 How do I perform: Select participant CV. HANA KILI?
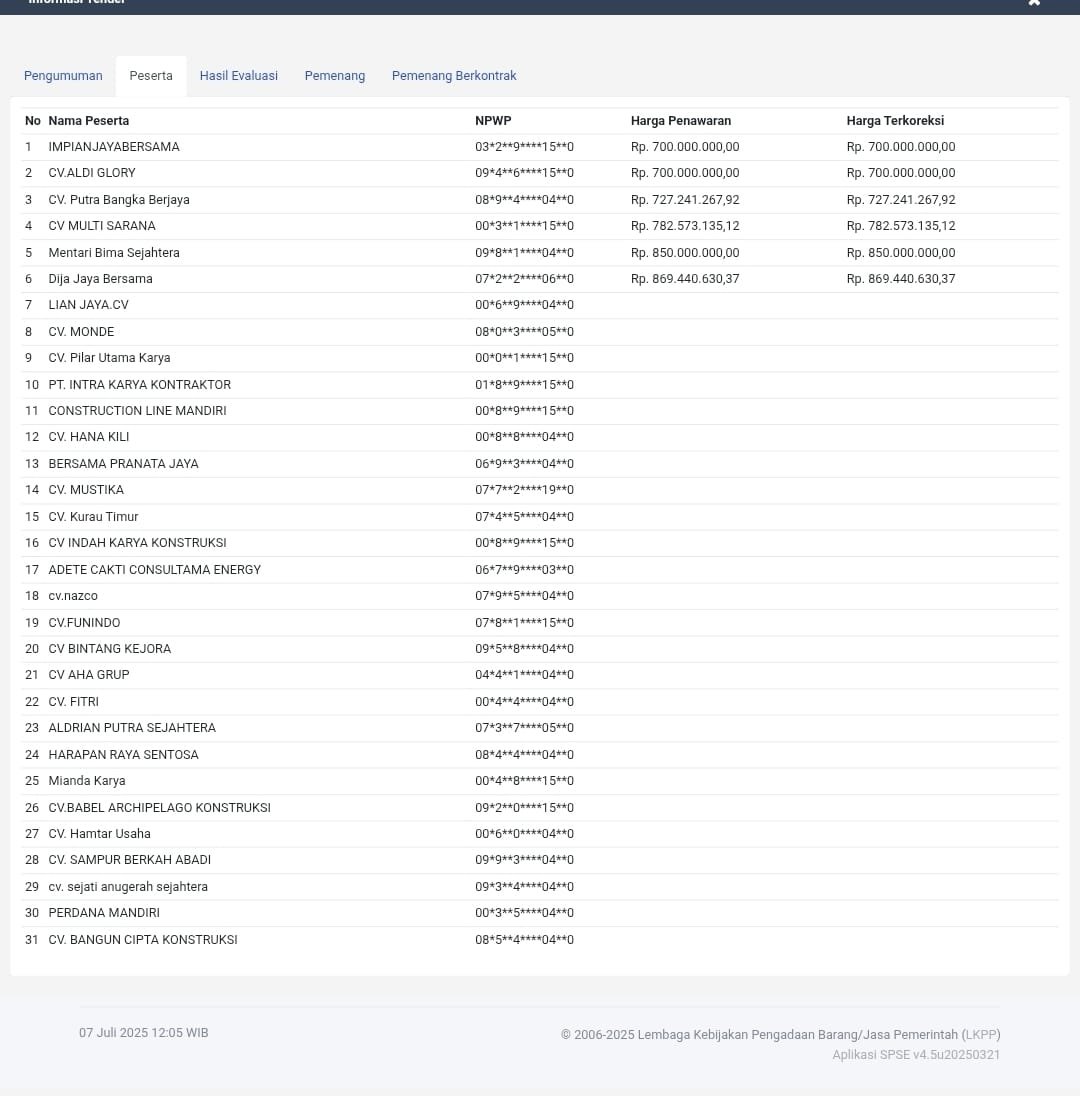89,437
